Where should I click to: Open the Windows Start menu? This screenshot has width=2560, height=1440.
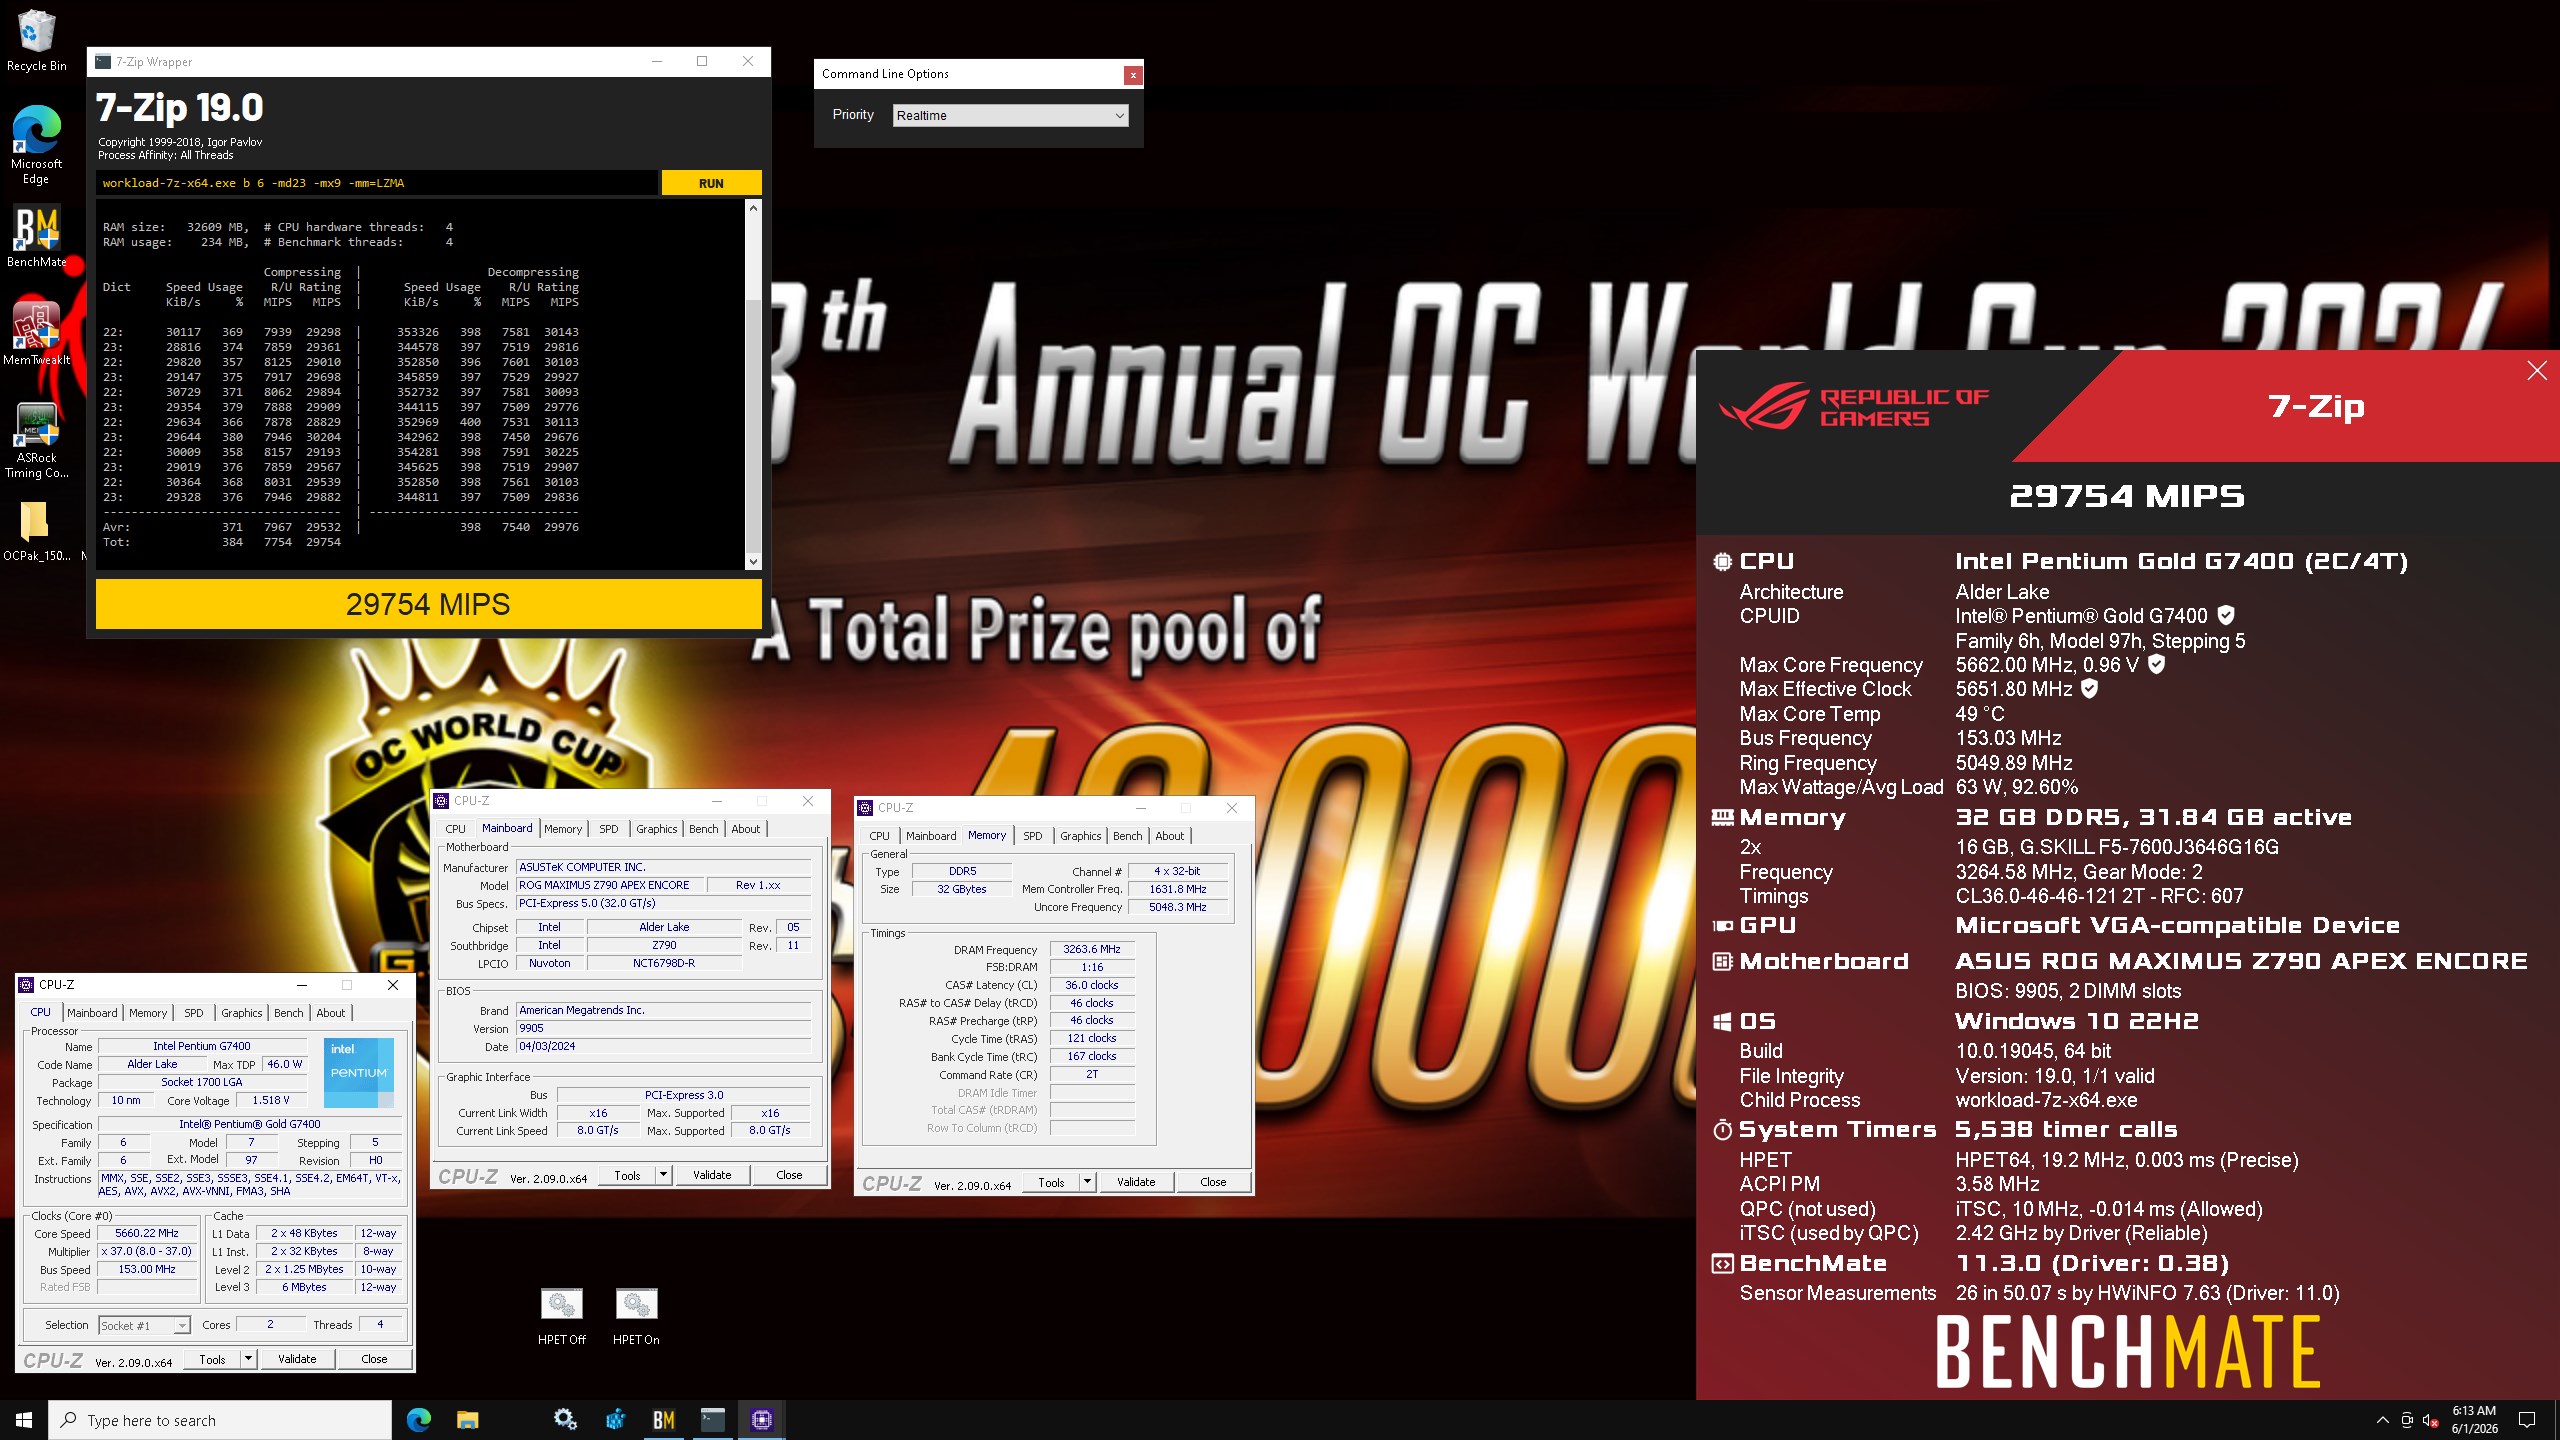[x=24, y=1420]
